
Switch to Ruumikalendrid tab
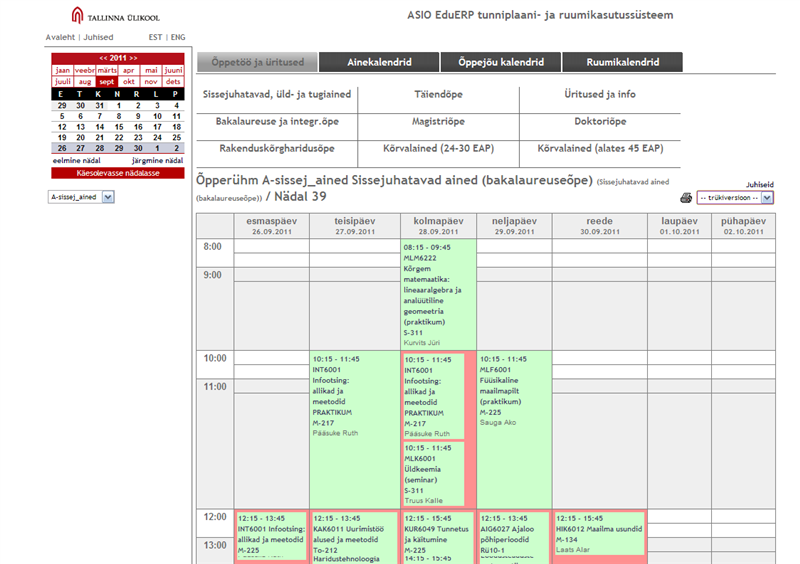click(x=622, y=62)
